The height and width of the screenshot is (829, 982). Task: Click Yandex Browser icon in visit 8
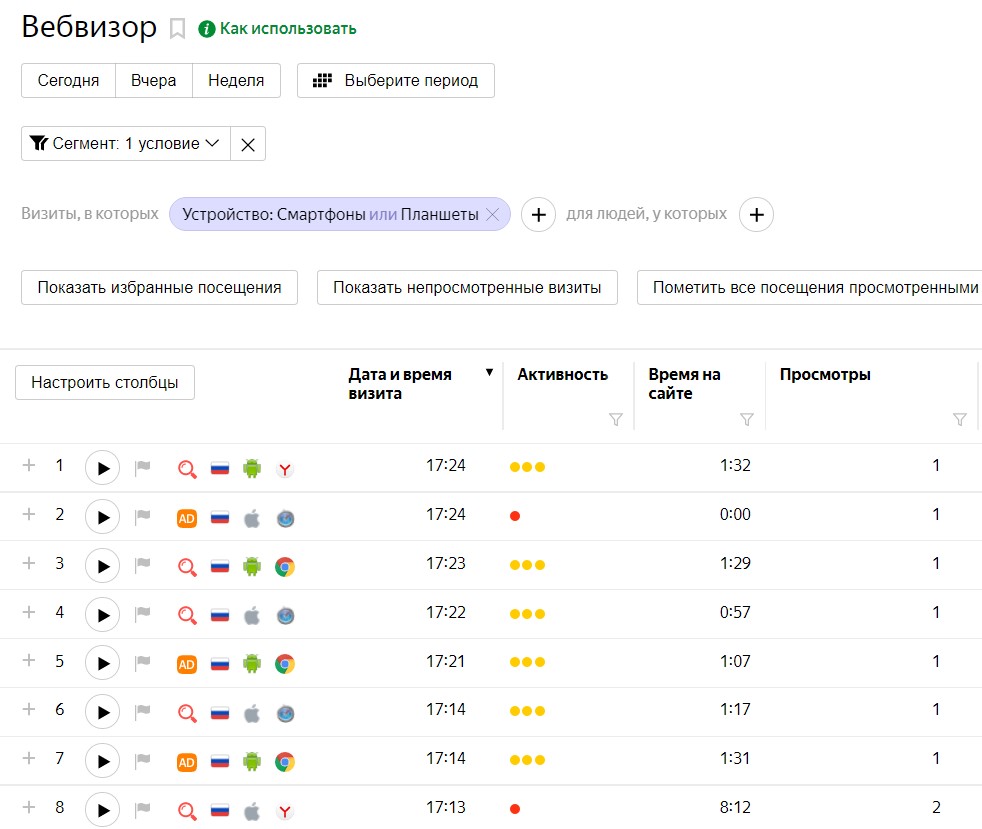285,811
